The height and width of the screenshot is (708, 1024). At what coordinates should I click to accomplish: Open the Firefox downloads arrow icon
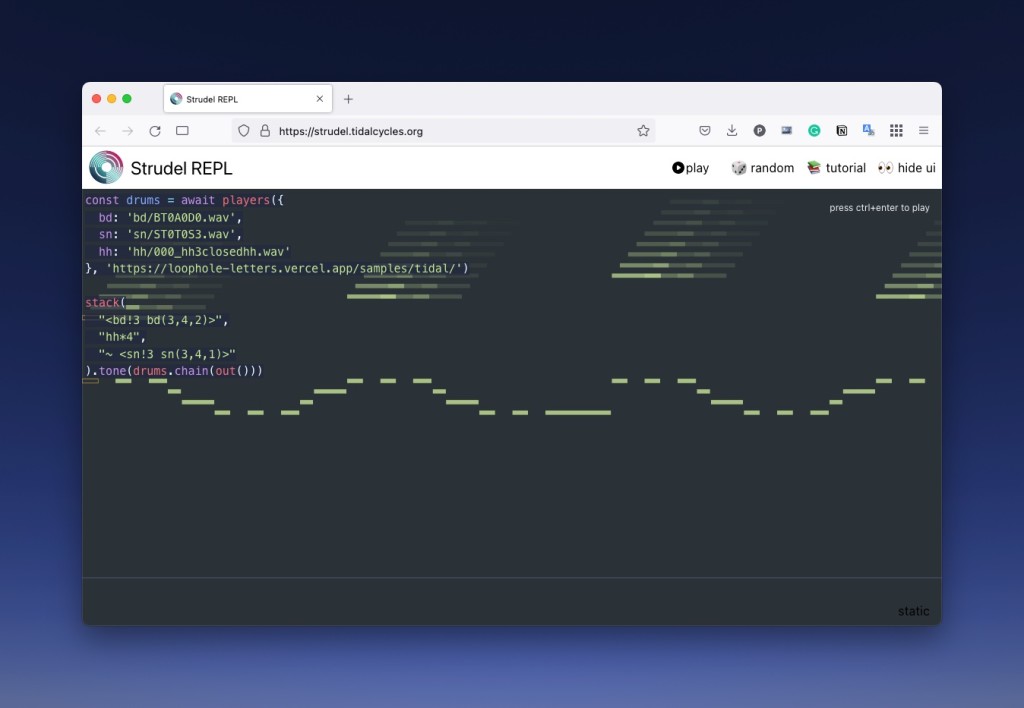coord(732,131)
